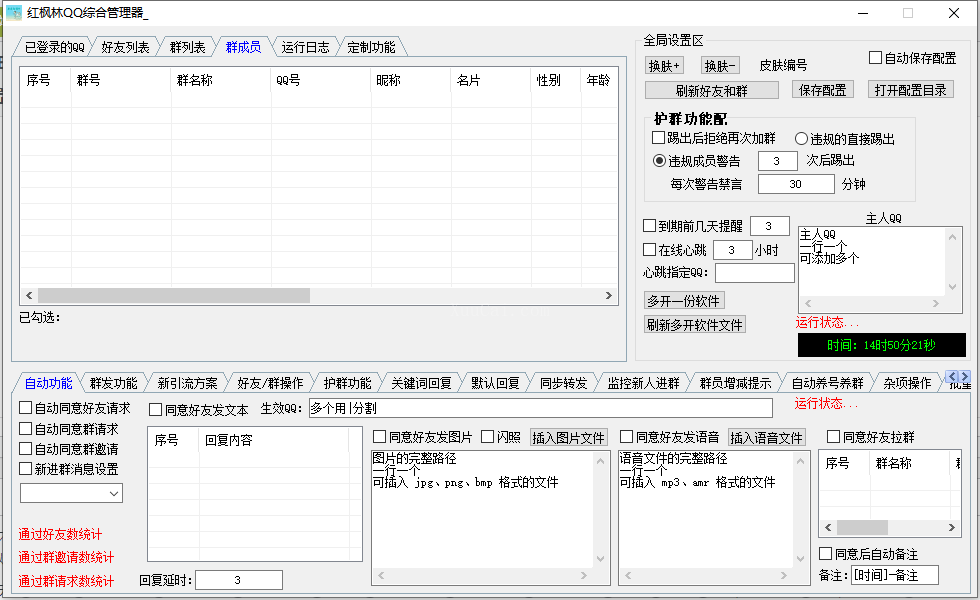Click 插入图片文件 button

[x=568, y=437]
